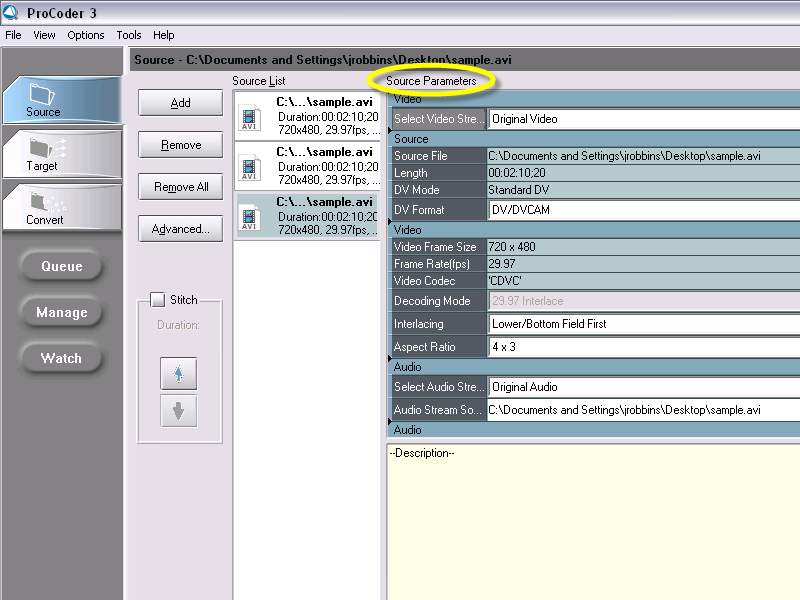Image resolution: width=800 pixels, height=600 pixels.
Task: Click the Interlacing parameter label
Action: click(438, 324)
